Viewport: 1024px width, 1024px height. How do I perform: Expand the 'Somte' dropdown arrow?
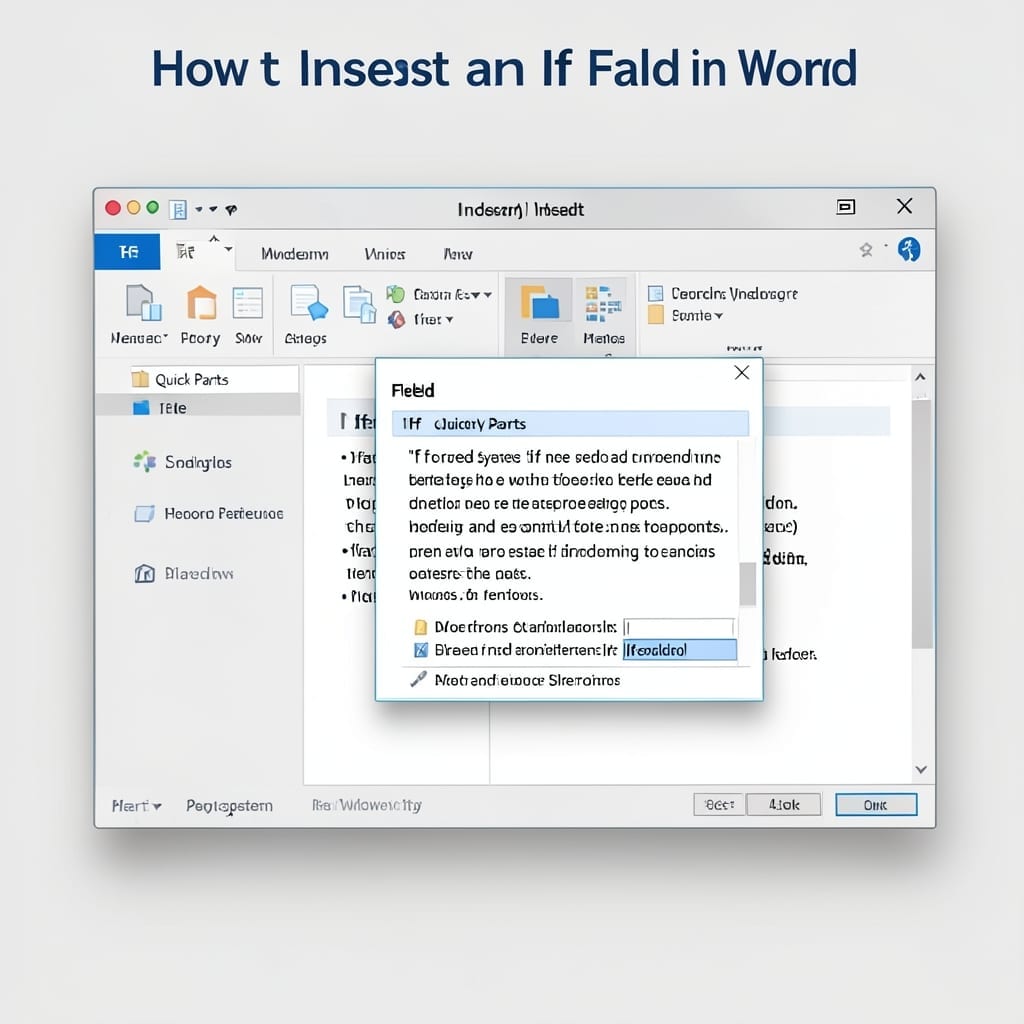point(718,316)
